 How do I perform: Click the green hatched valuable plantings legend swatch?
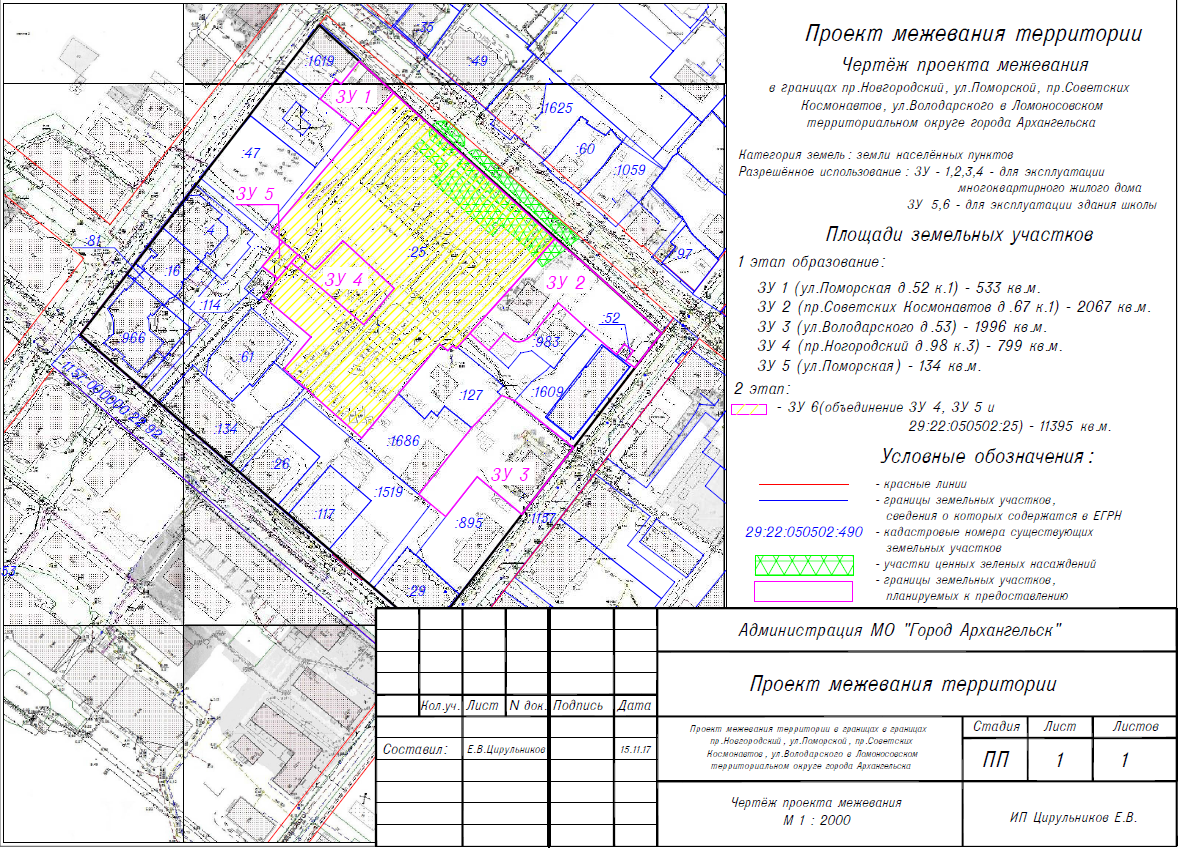point(805,563)
